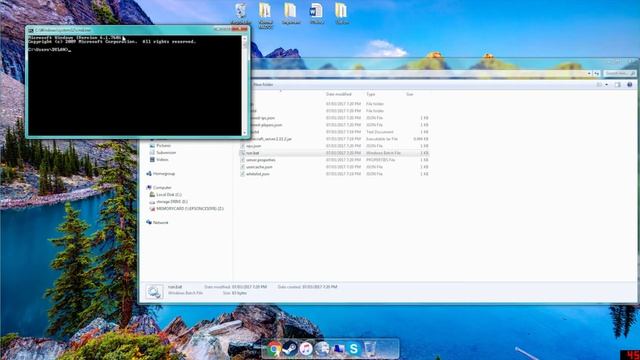This screenshot has height=360, width=640.
Task: Launch Steam from the dock
Action: [290, 349]
